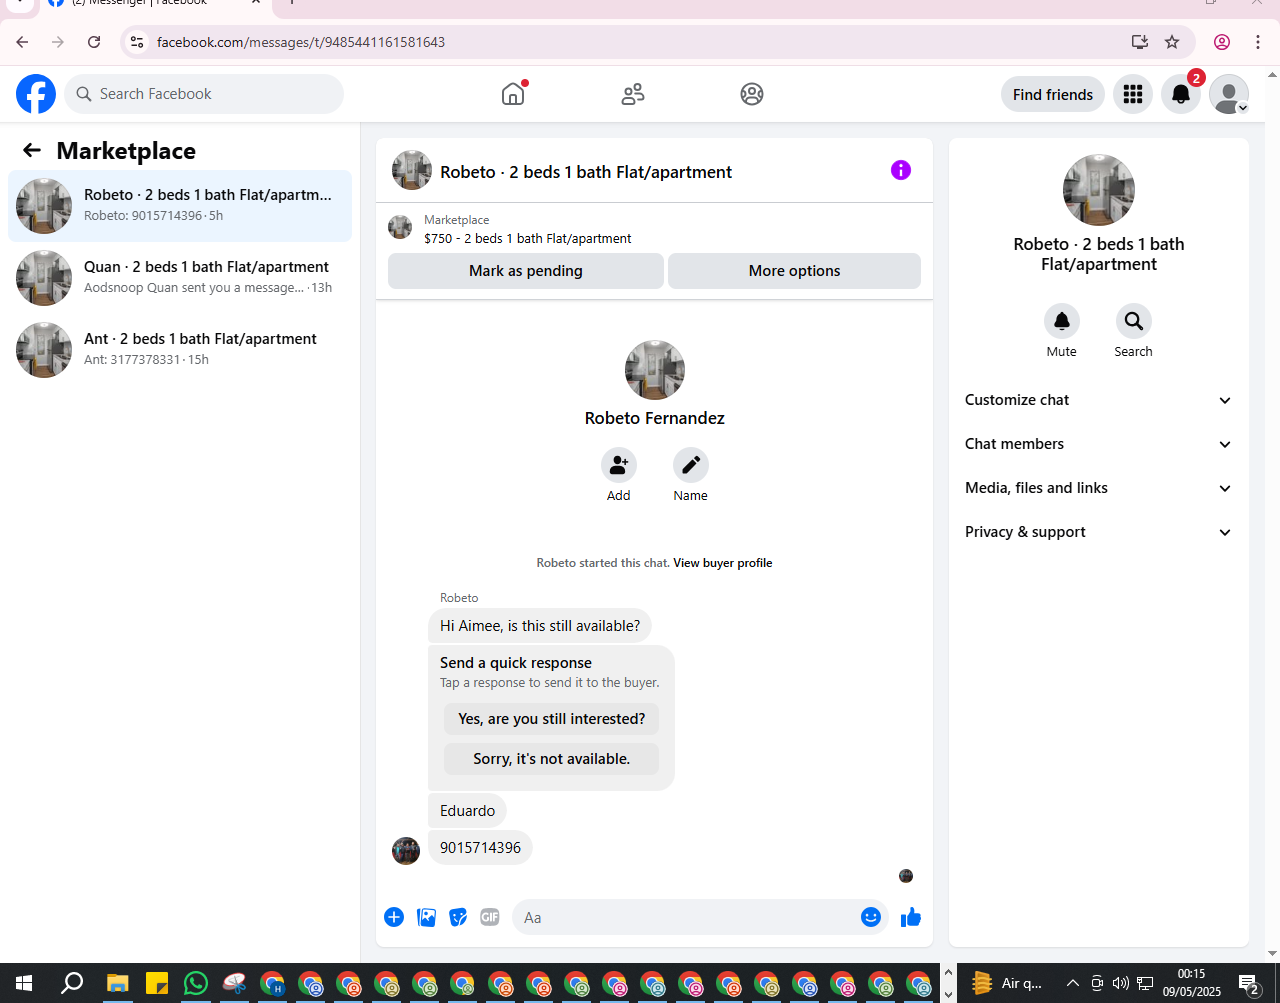
Task: Click the taskbar volume speaker icon
Action: (1120, 983)
